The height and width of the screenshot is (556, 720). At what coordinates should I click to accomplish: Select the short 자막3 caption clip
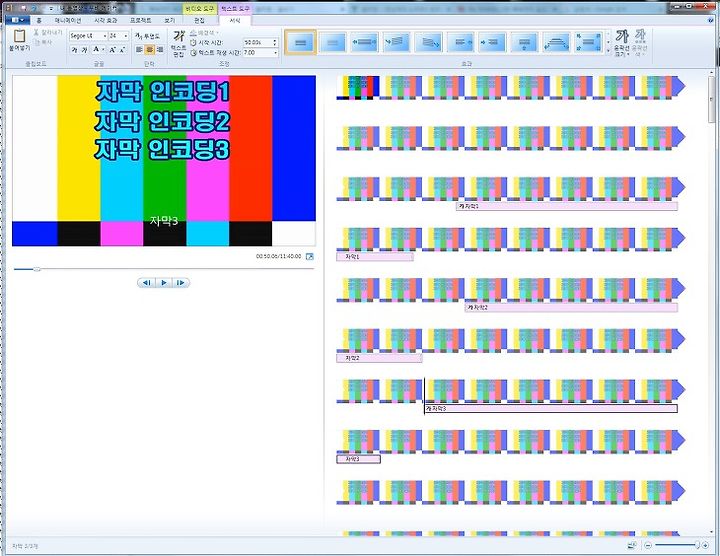[x=358, y=459]
